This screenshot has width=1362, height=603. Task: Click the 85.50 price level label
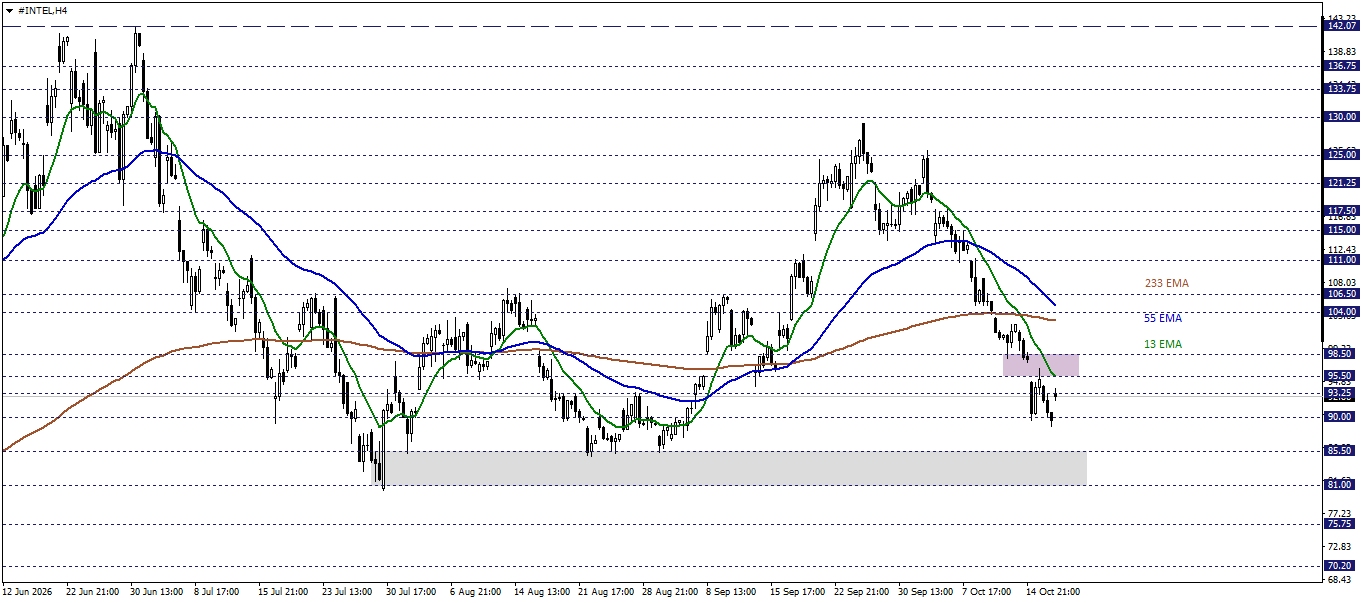tap(1340, 451)
